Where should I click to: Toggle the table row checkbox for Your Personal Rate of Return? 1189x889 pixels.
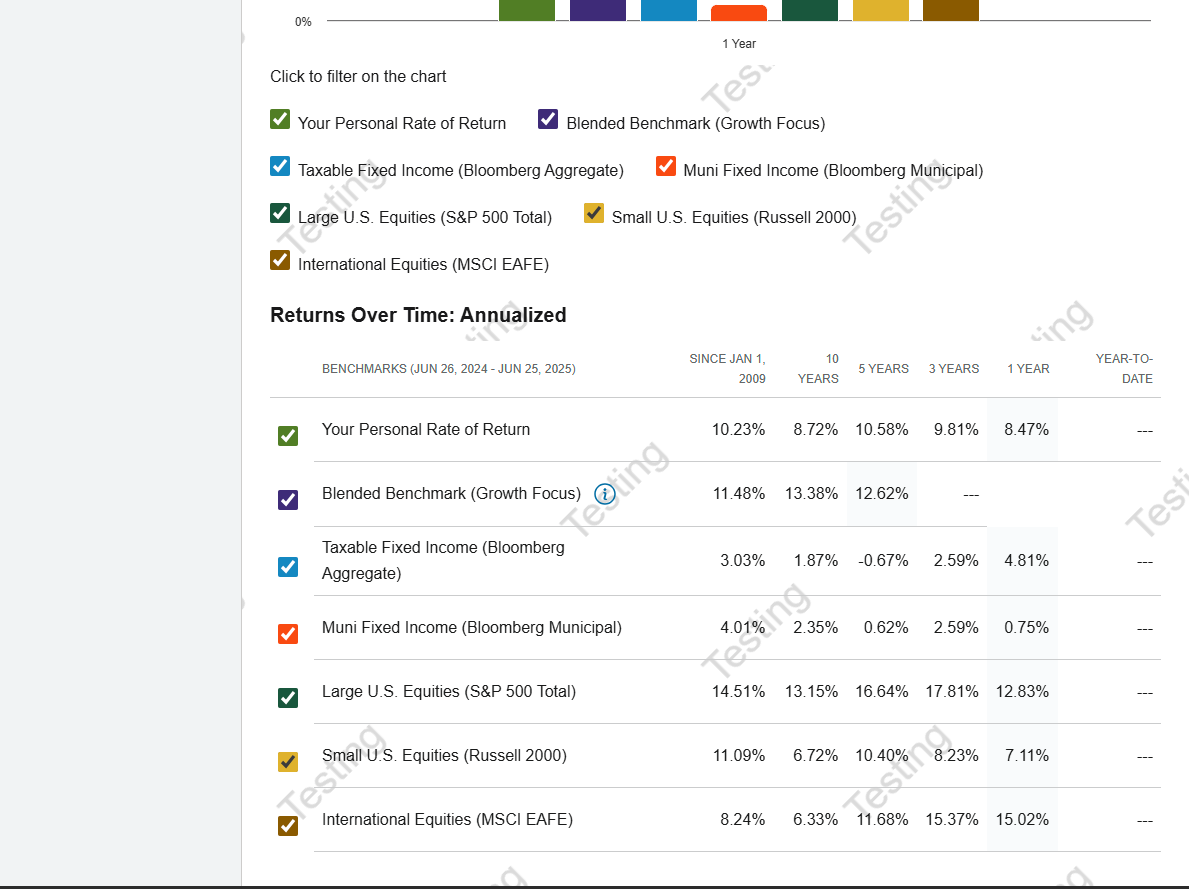(x=288, y=436)
